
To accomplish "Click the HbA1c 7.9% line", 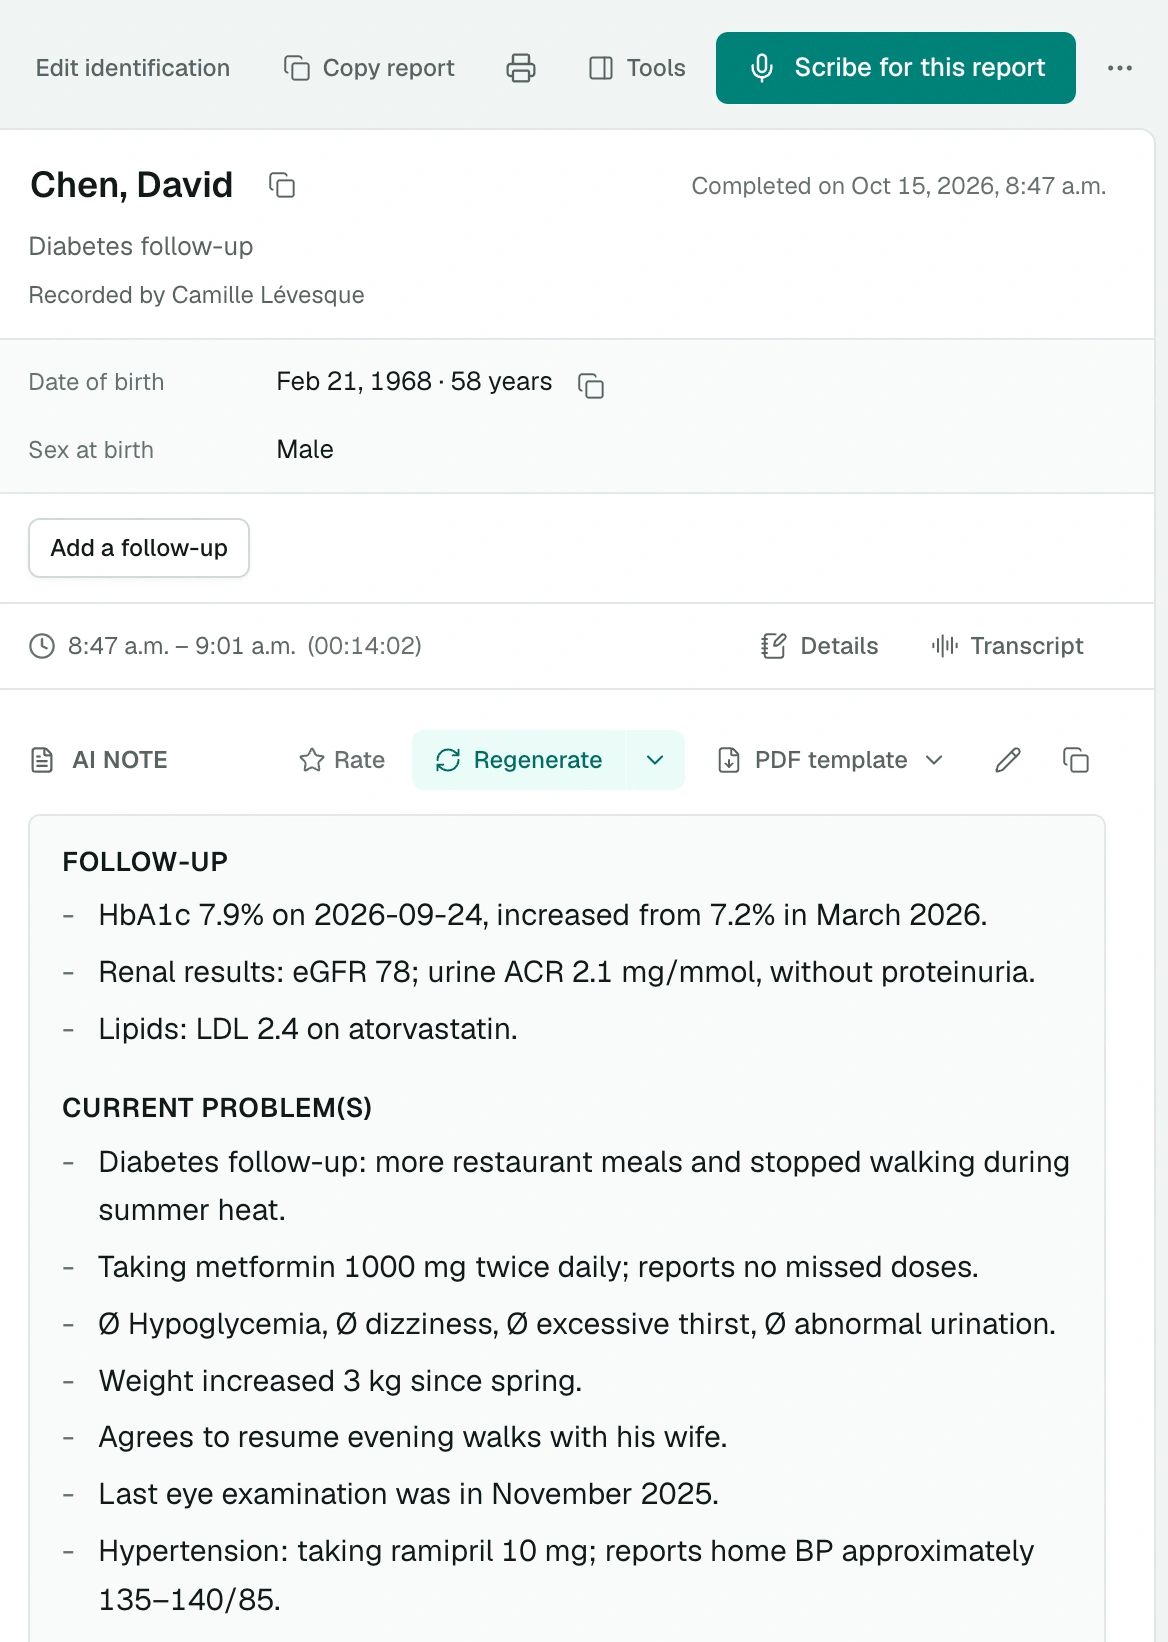I will click(x=543, y=915).
